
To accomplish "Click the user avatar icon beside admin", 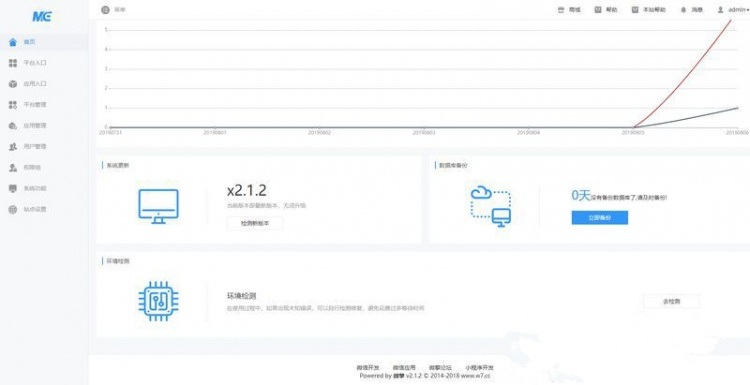I will tap(720, 10).
